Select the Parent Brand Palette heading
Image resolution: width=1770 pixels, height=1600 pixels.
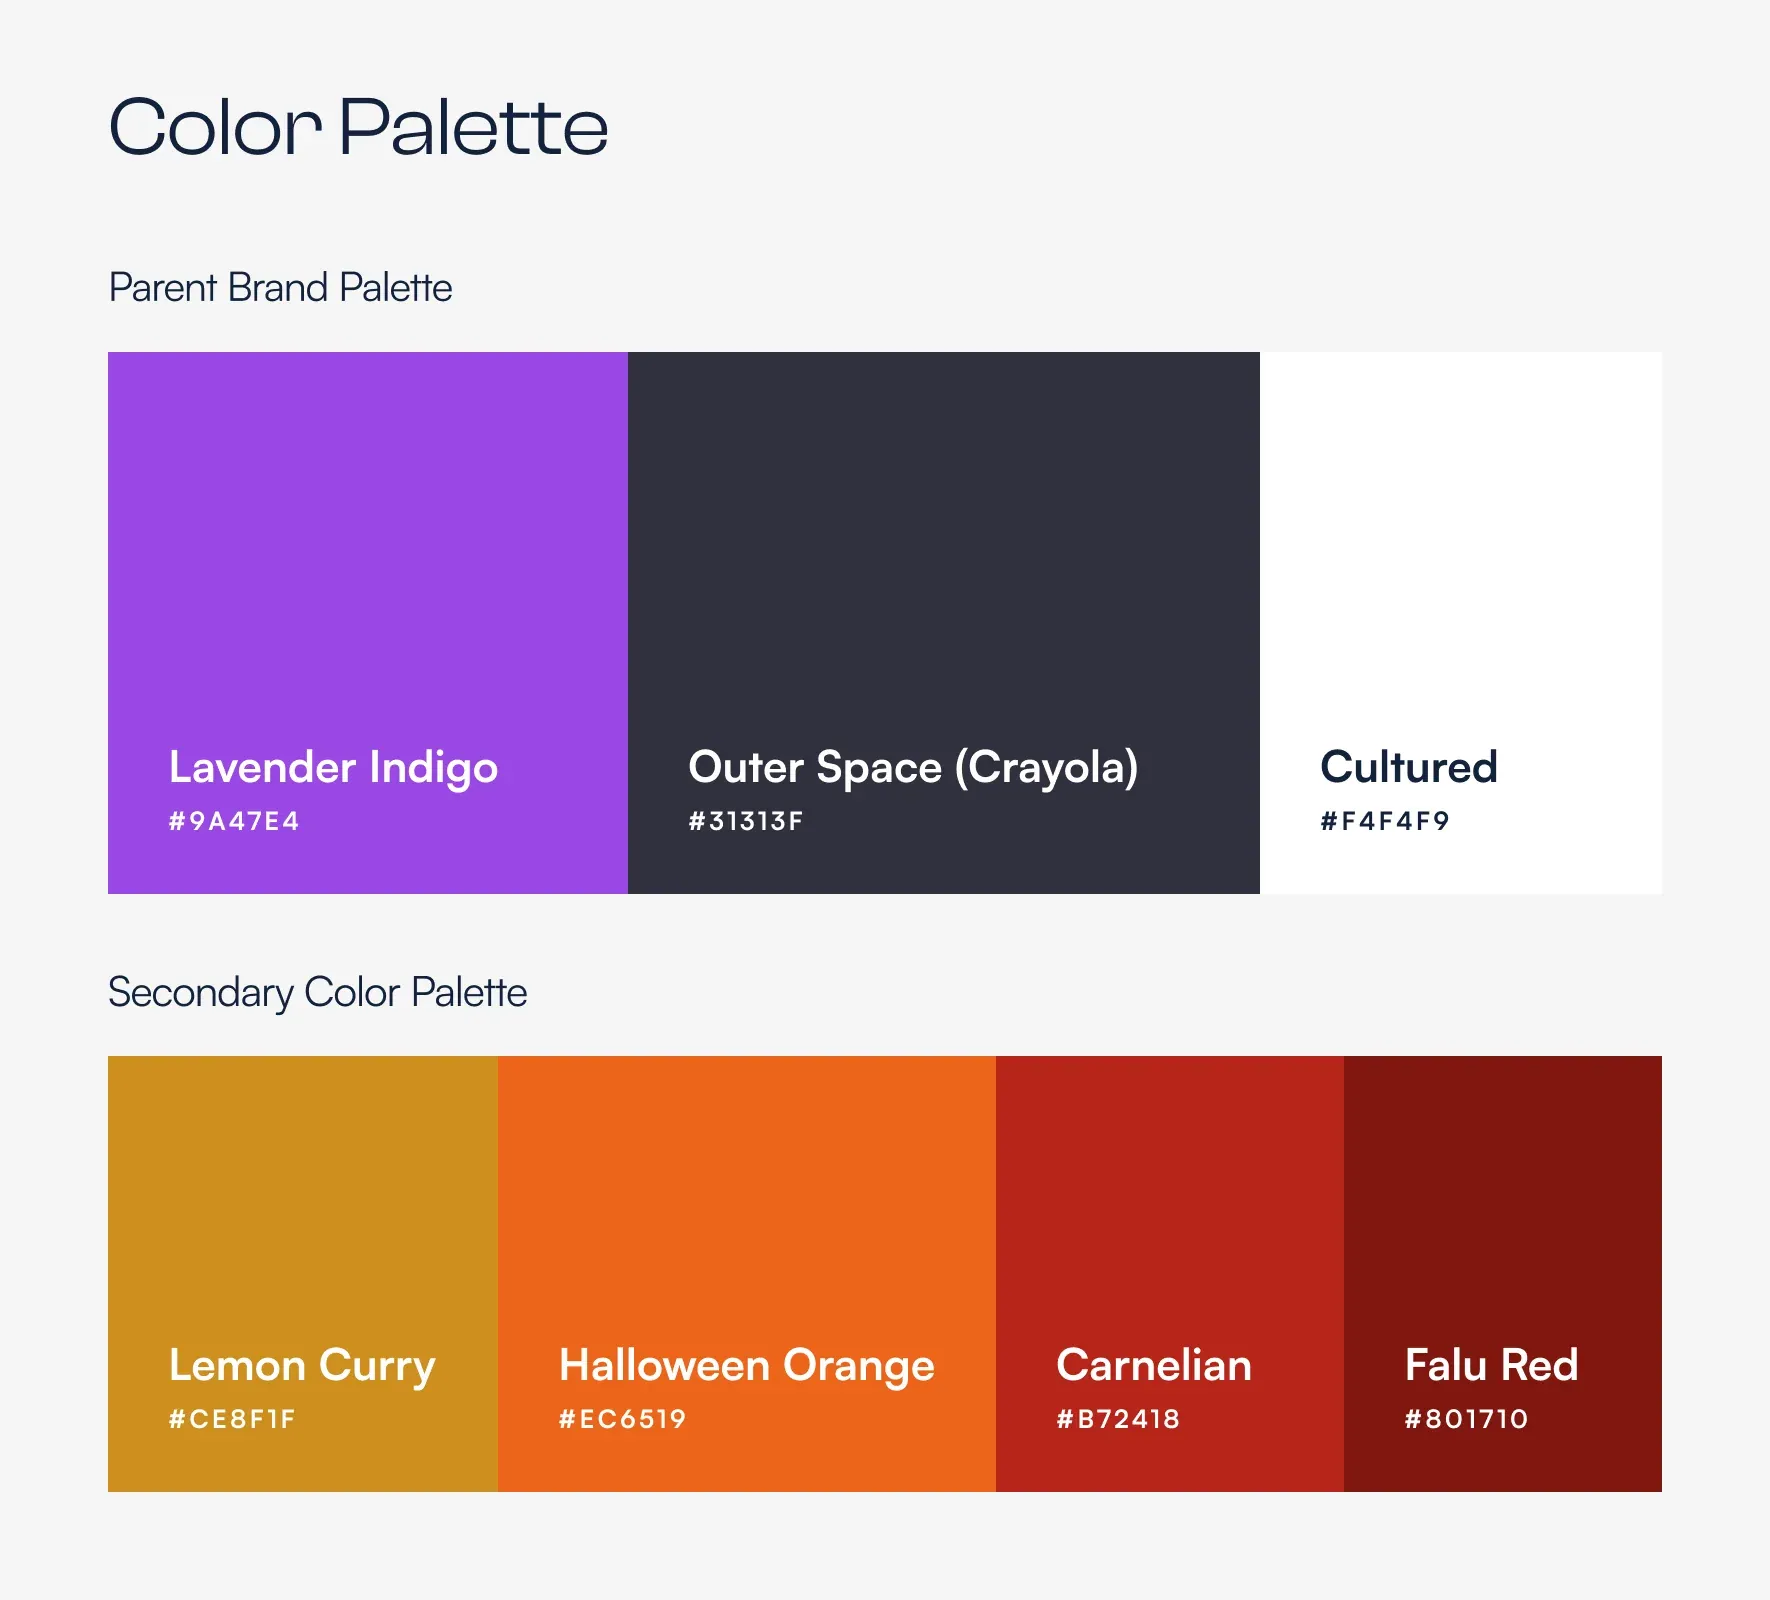[x=280, y=288]
